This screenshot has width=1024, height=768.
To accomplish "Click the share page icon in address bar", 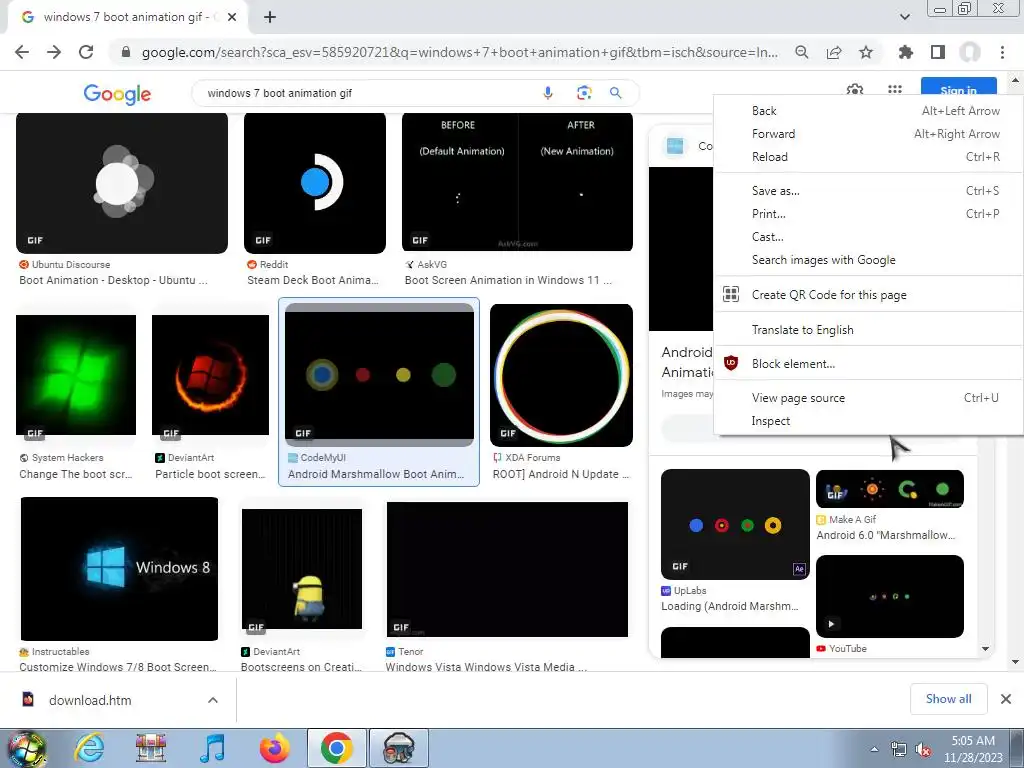I will point(834,52).
